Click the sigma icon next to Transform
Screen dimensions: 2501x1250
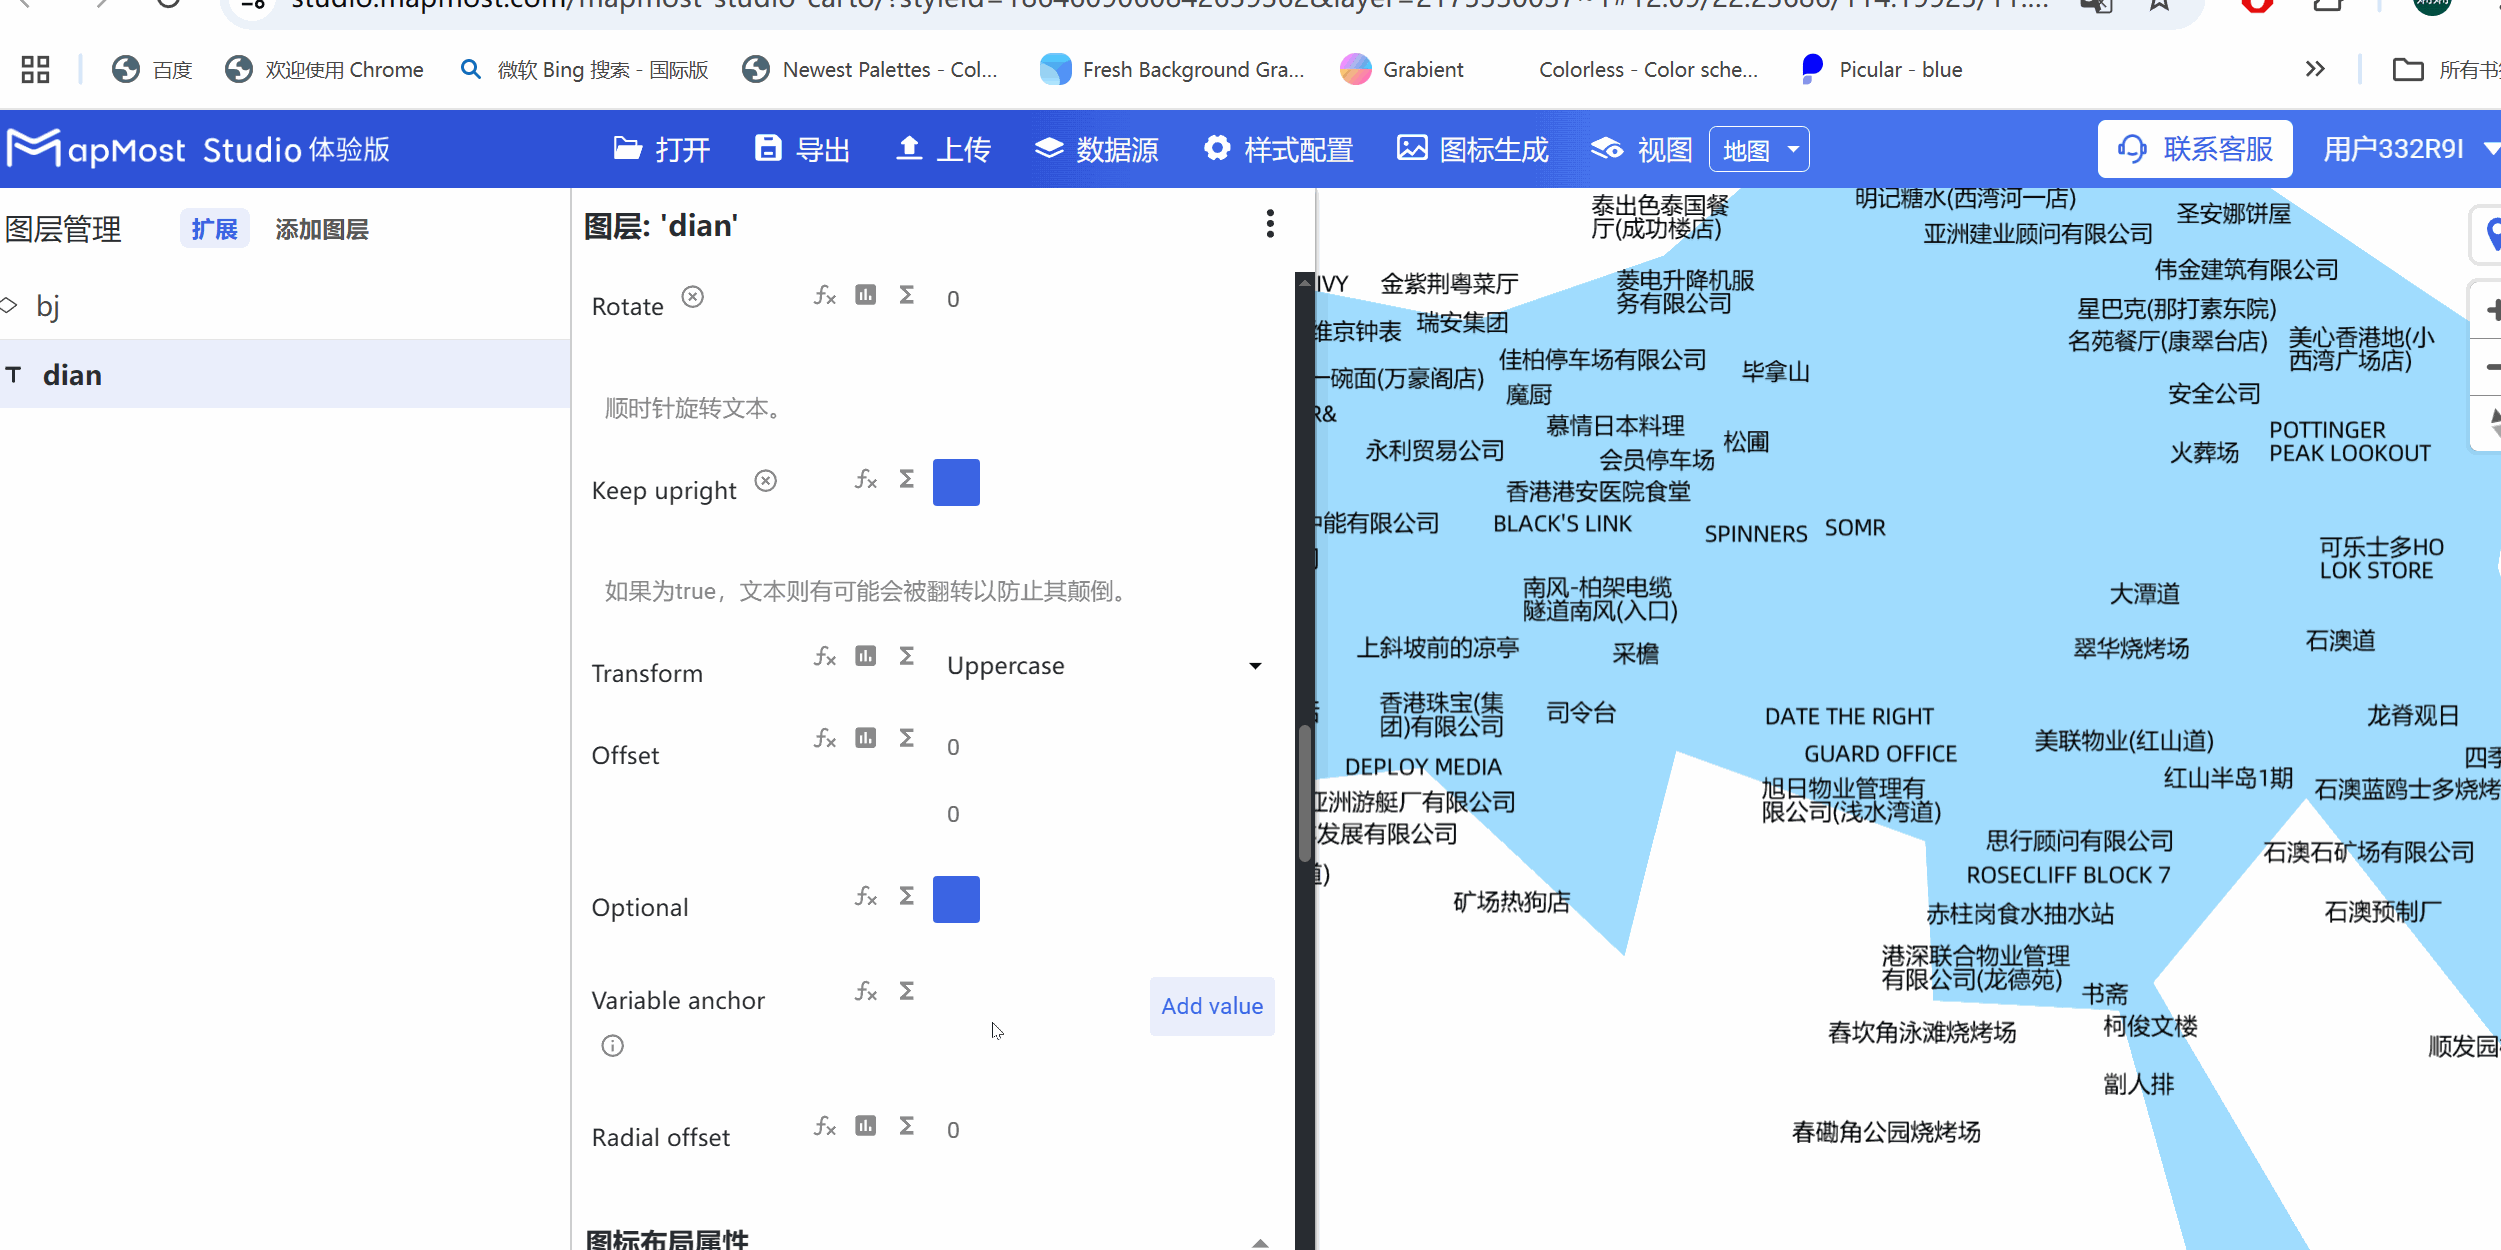pos(905,655)
